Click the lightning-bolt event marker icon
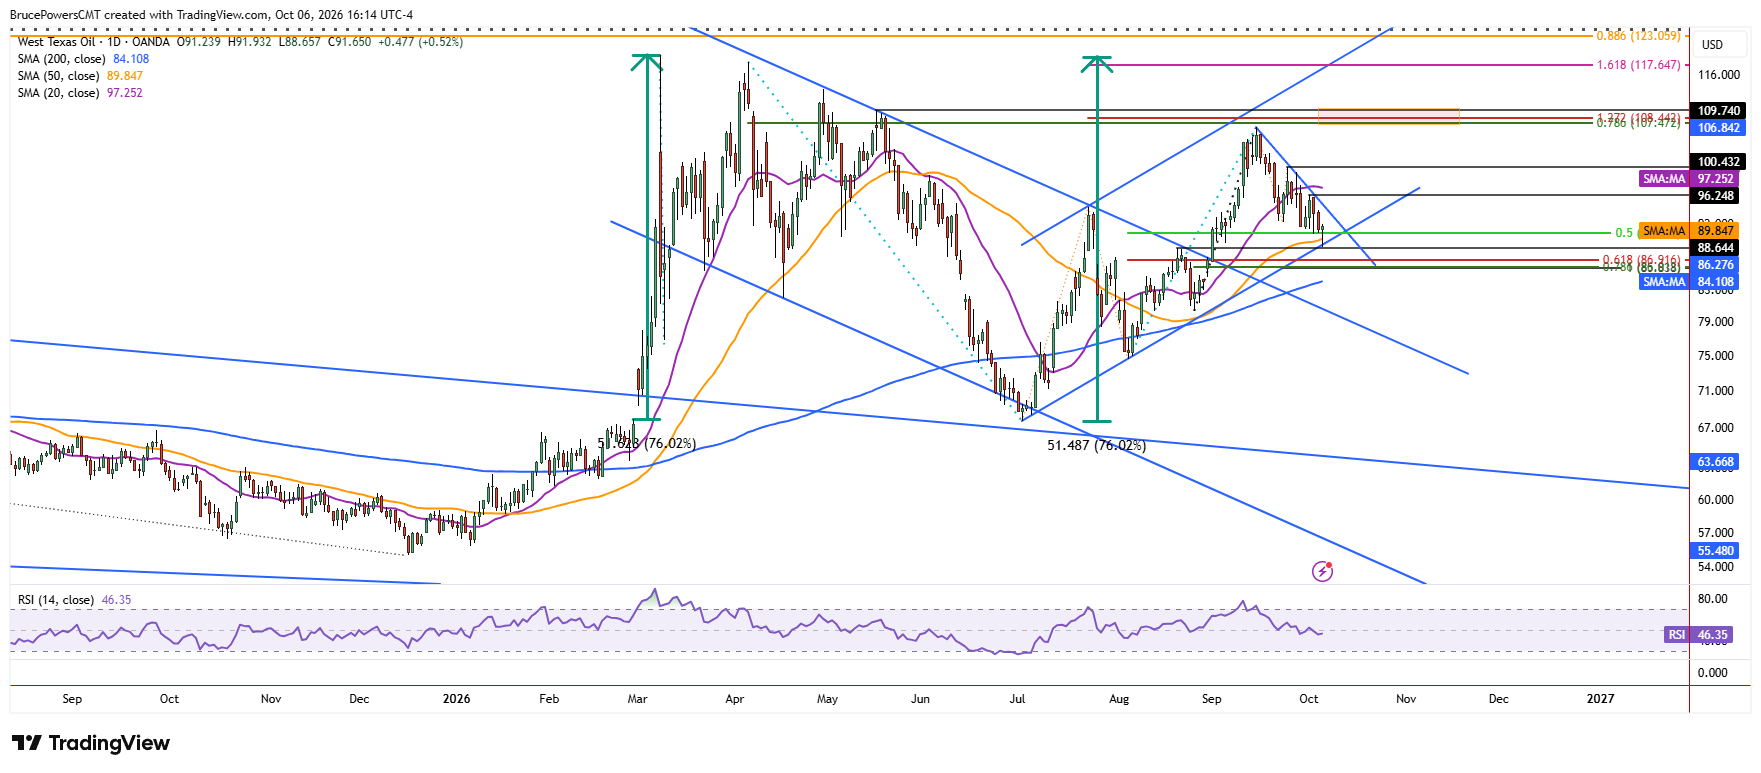 pos(1322,571)
